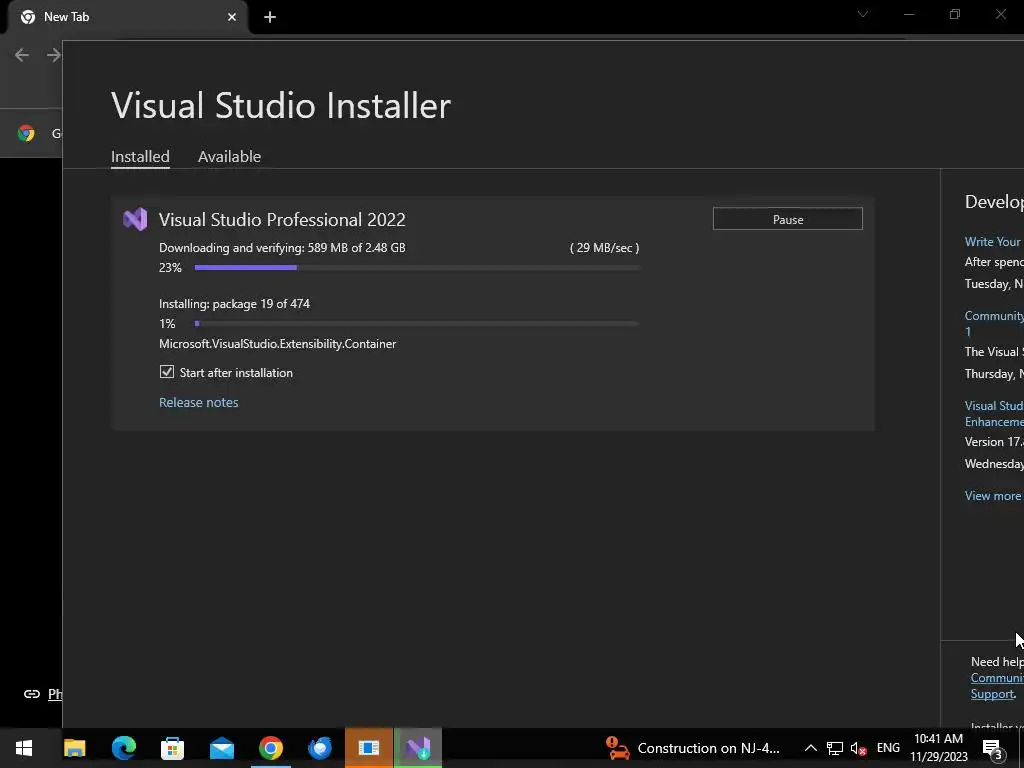
Task: Click the Installing: package 19 of 474 text
Action: [x=234, y=304]
